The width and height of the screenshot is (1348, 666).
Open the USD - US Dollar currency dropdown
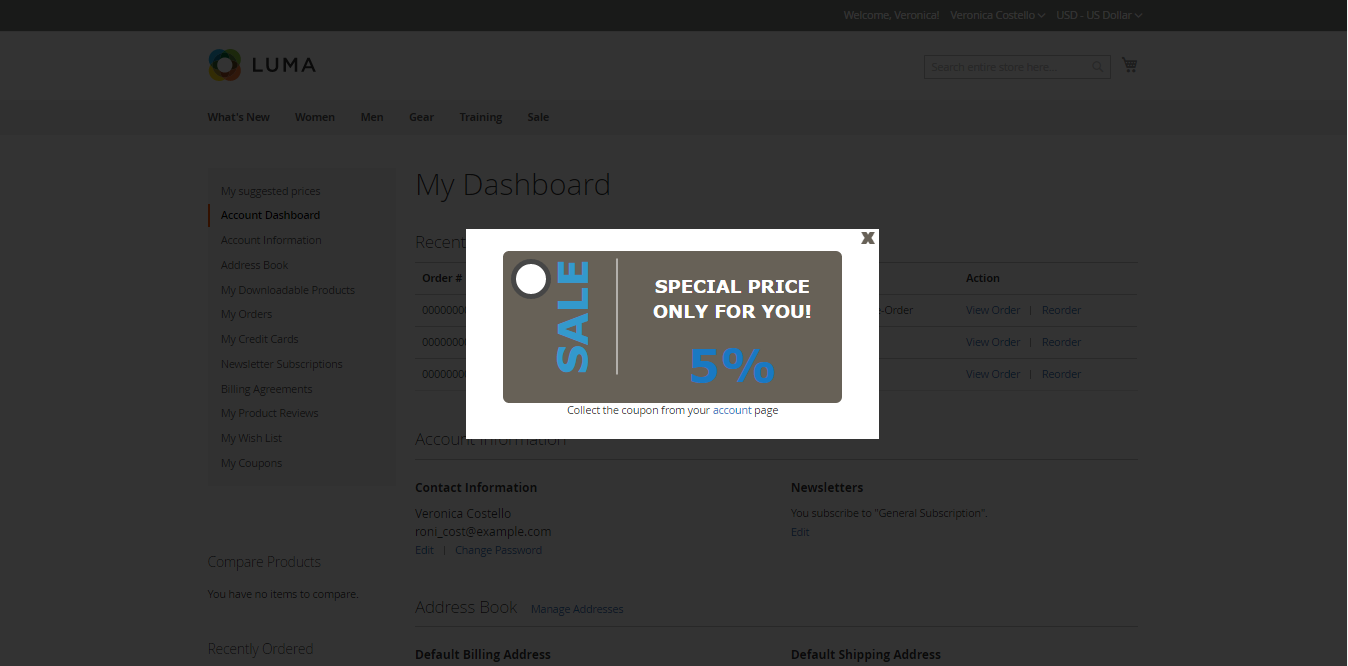point(1099,15)
